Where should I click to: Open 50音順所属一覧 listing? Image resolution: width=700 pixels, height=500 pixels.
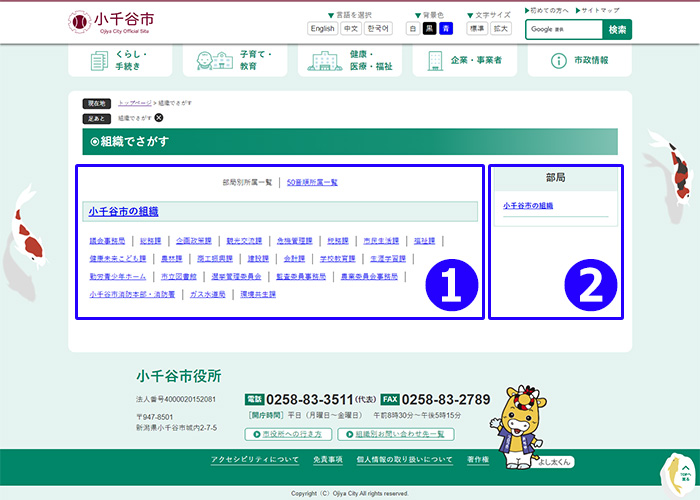(x=312, y=182)
